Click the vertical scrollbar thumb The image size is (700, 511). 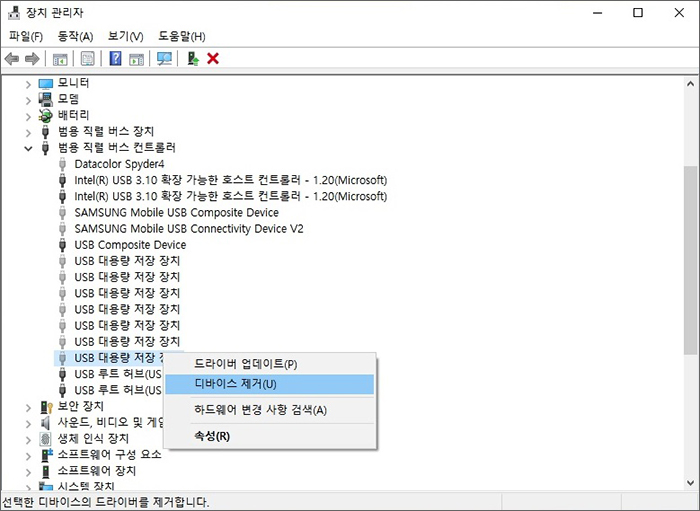coord(690,260)
